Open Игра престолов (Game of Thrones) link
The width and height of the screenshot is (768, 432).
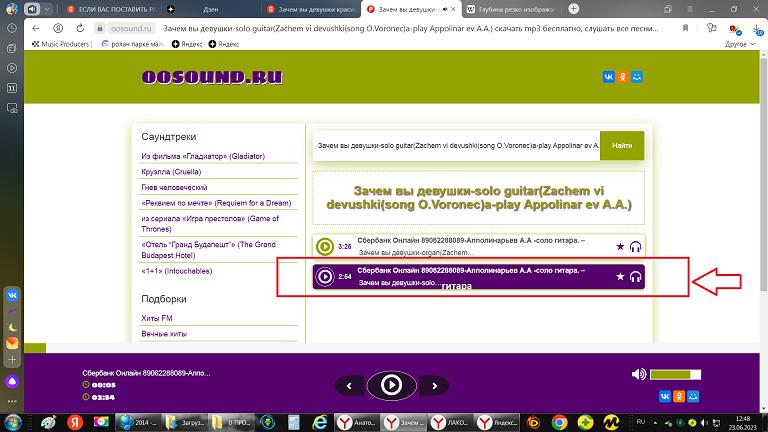[210, 224]
